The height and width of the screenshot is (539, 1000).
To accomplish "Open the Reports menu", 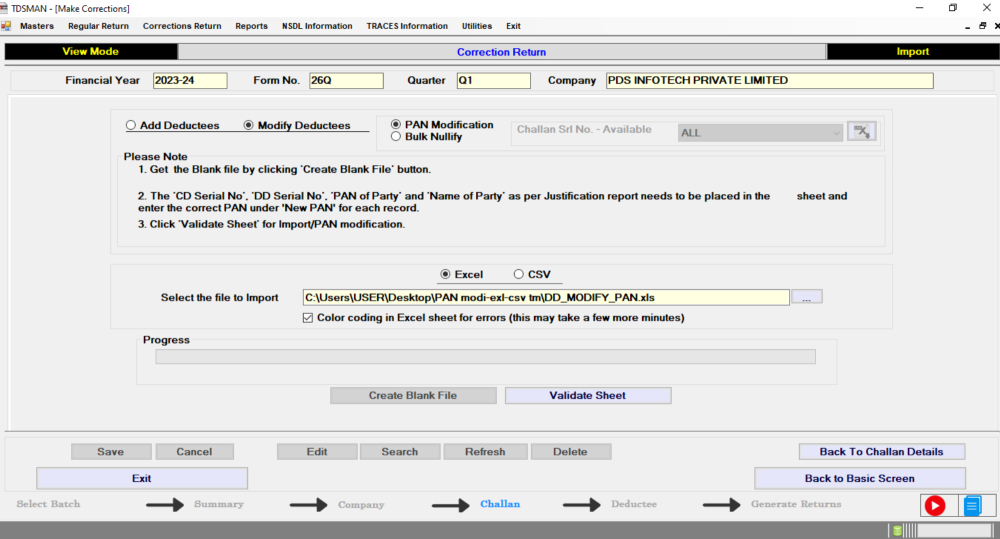I will click(x=251, y=26).
